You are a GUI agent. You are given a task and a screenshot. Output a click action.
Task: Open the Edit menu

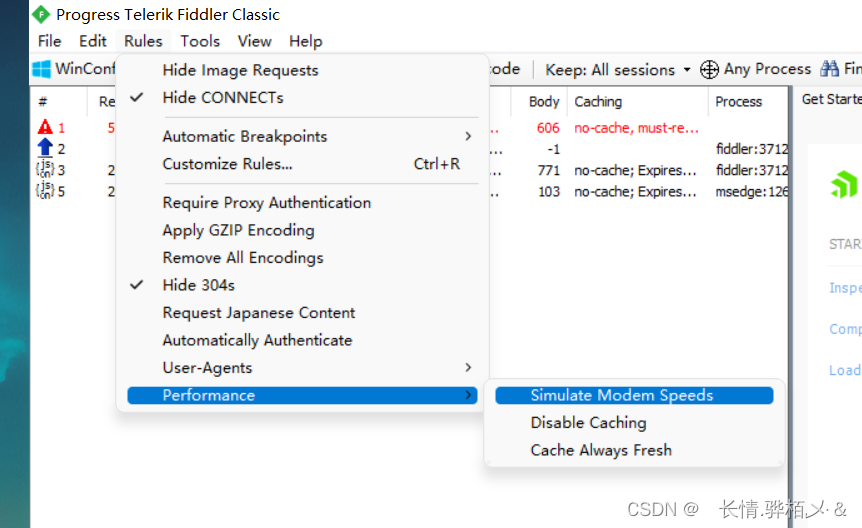point(92,41)
